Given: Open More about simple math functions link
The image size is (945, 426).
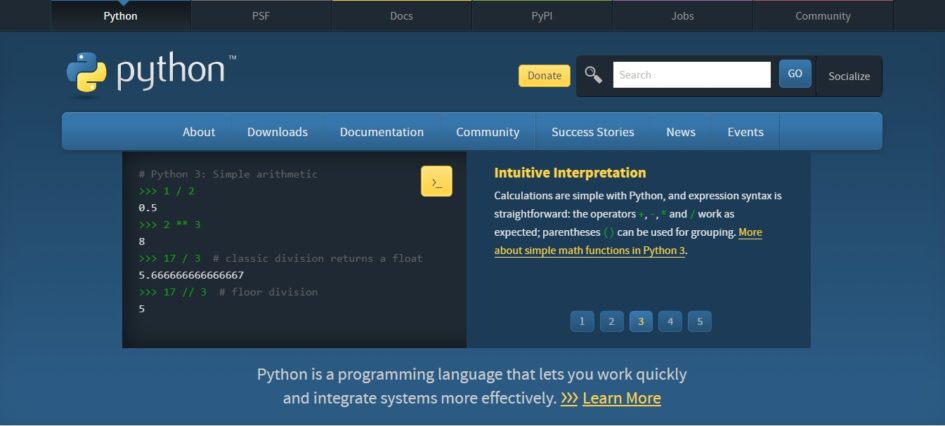Looking at the screenshot, I should [628, 241].
